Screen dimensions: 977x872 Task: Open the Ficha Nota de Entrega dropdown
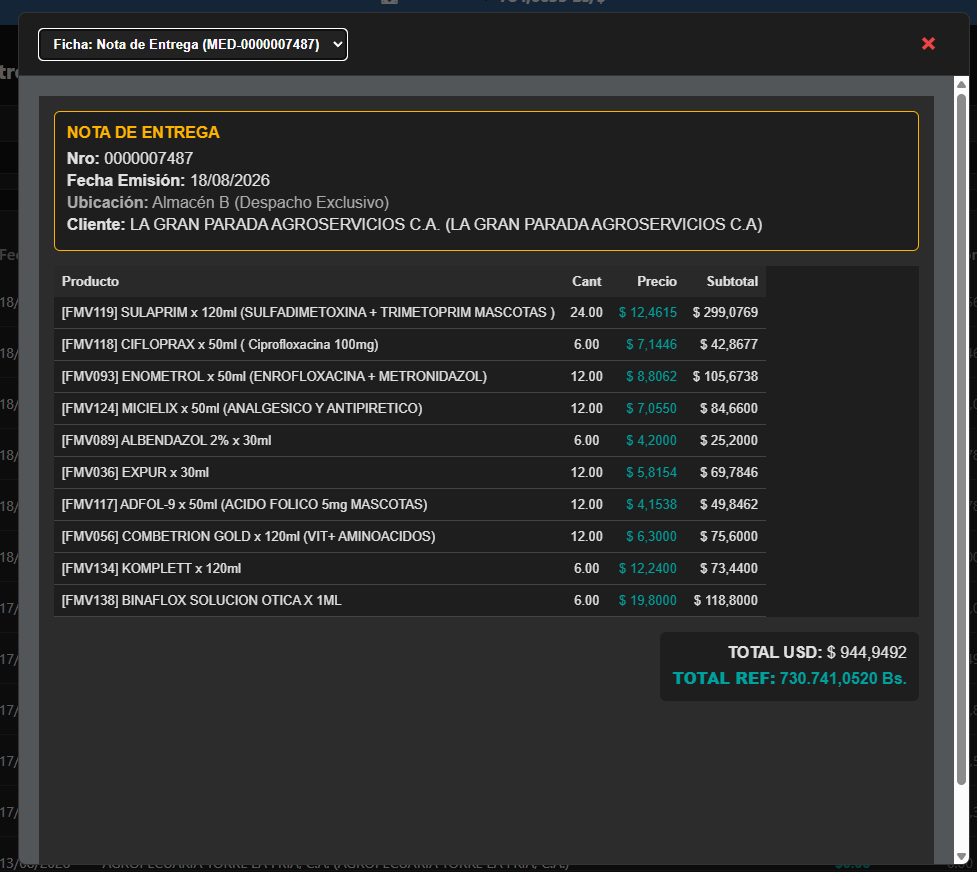(x=193, y=44)
